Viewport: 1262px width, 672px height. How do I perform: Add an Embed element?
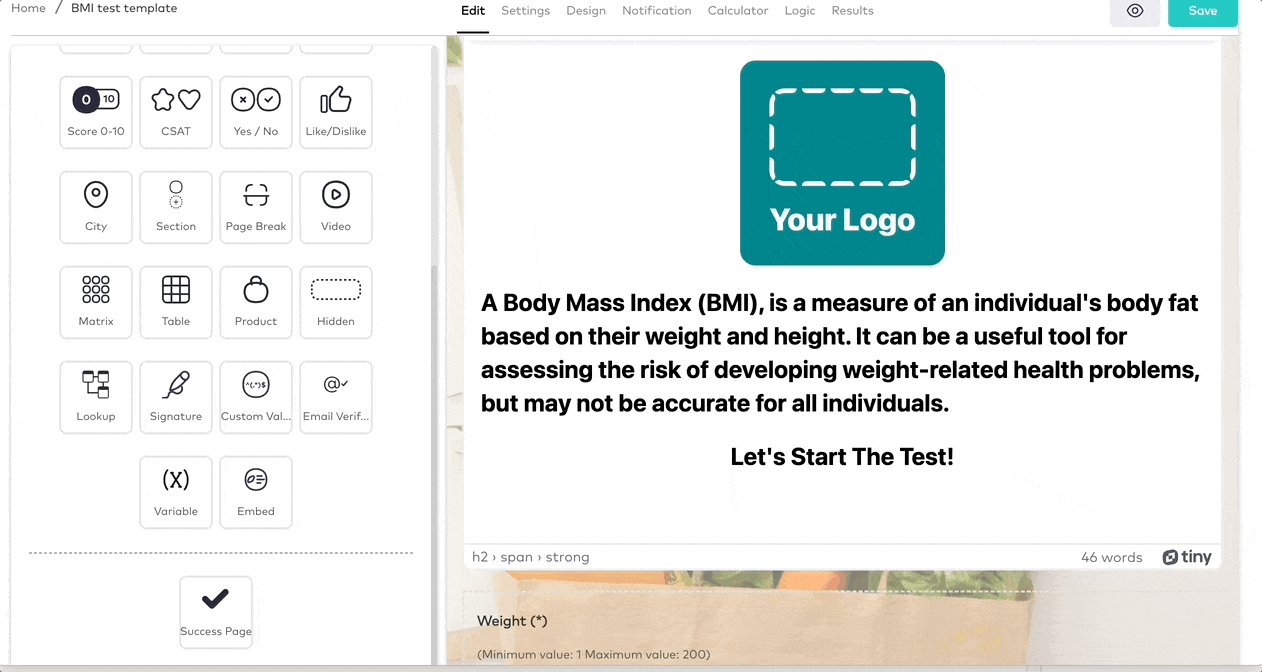[256, 492]
